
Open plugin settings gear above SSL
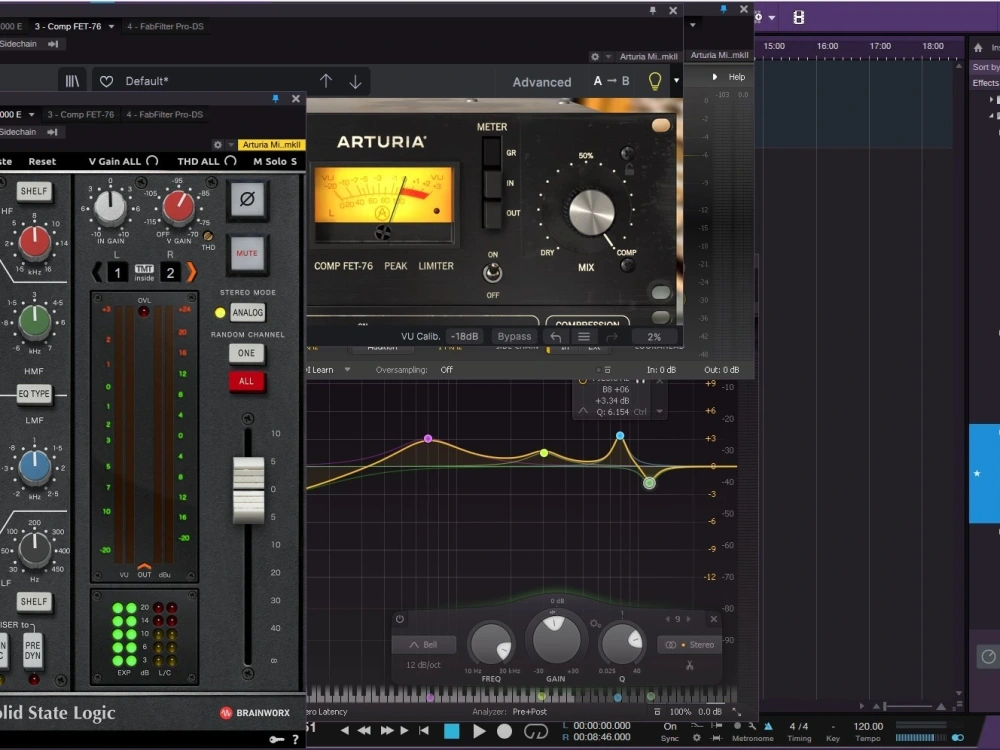coord(217,145)
